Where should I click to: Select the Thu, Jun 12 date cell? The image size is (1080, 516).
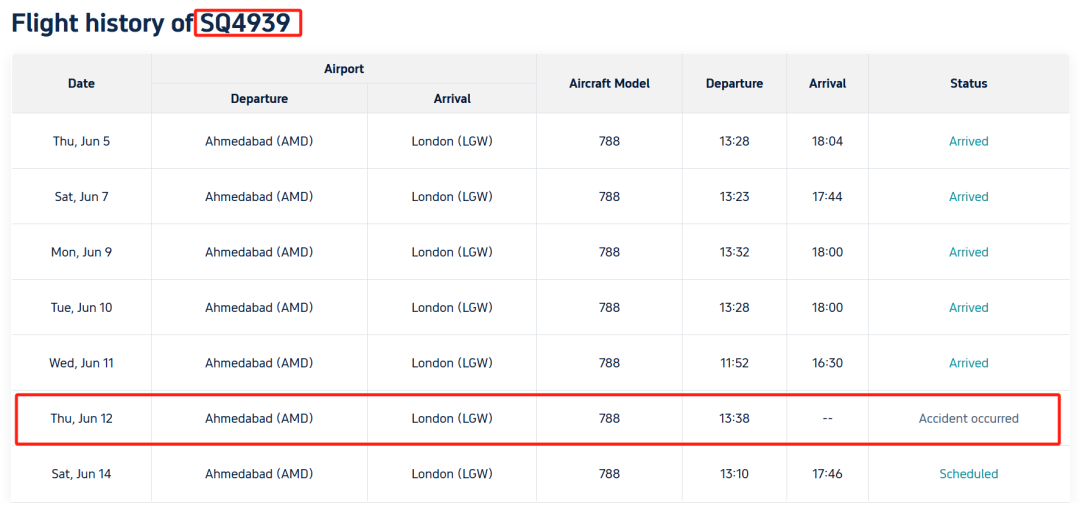tap(81, 419)
